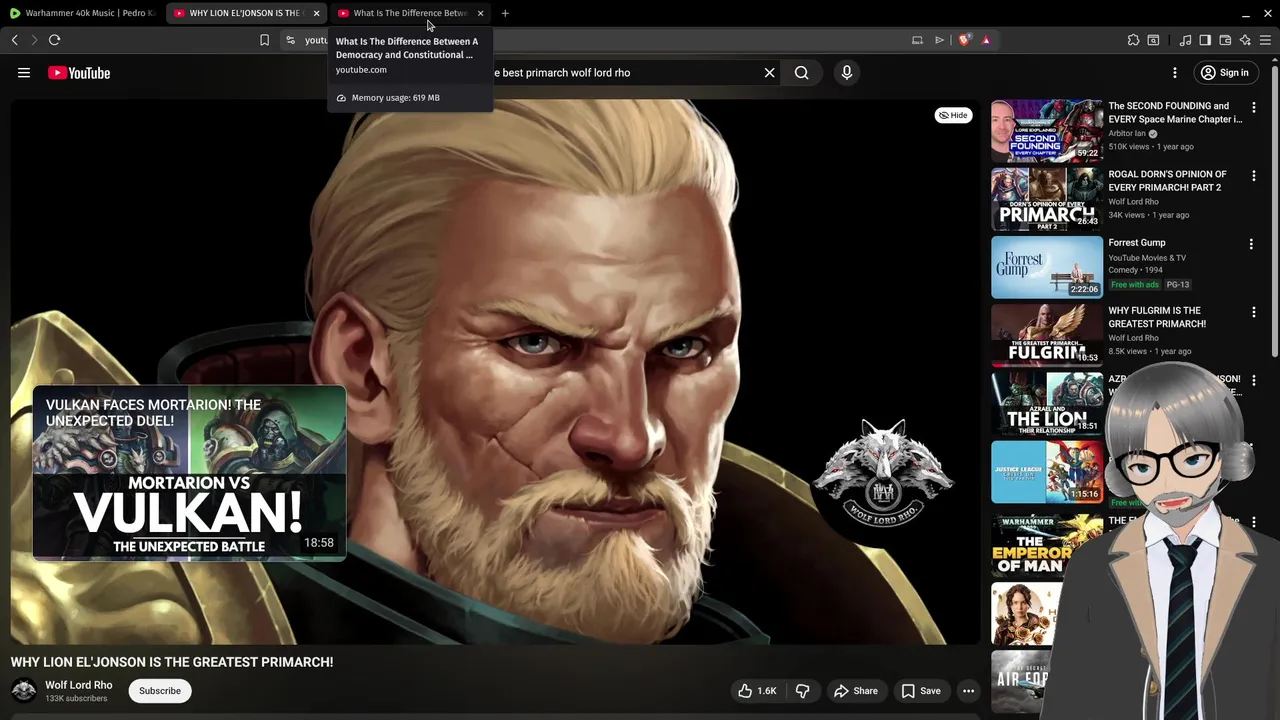The image size is (1280, 720).
Task: Open Azrael and The Lion thumbnail
Action: [x=1047, y=403]
